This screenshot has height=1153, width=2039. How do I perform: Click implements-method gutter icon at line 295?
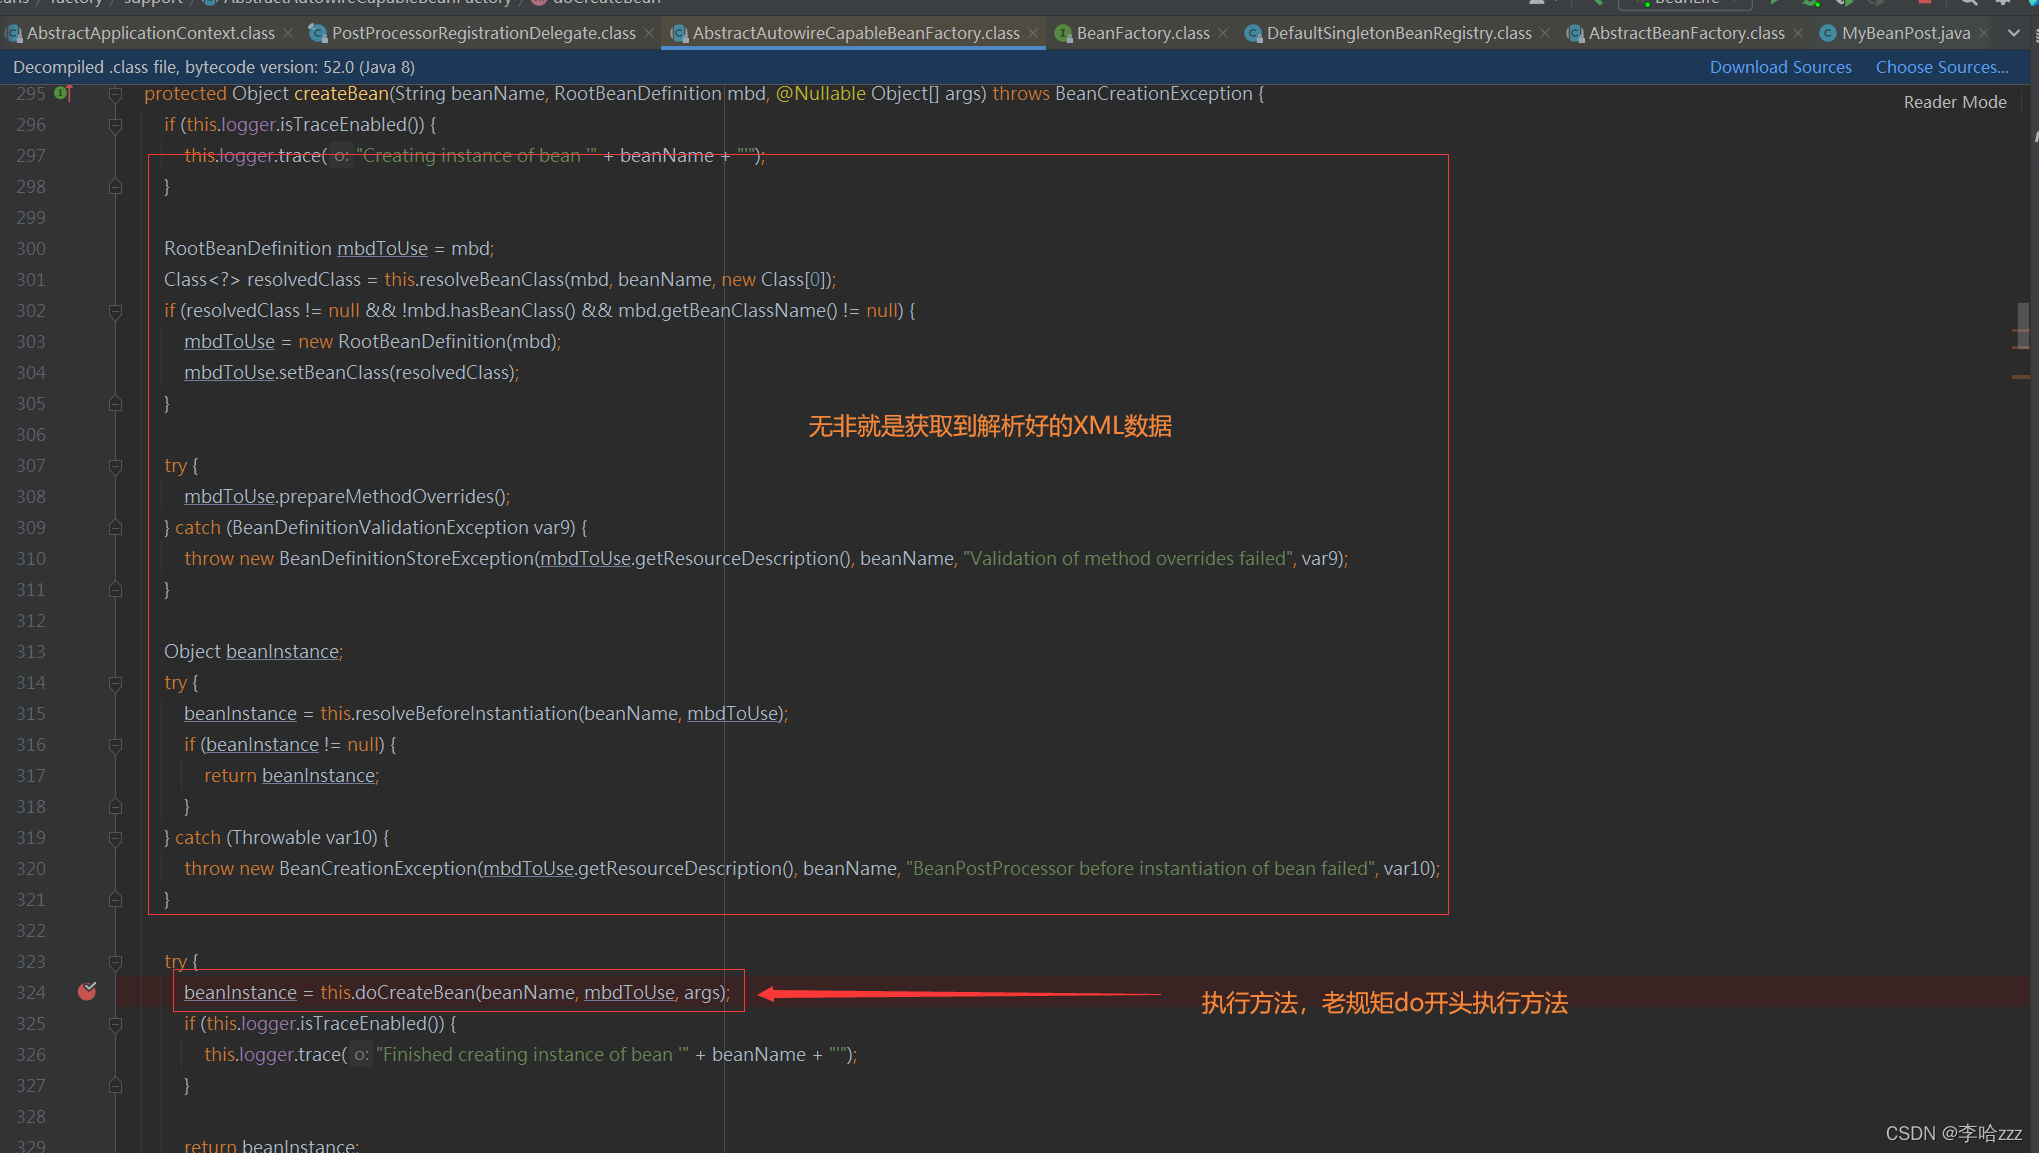pos(63,93)
